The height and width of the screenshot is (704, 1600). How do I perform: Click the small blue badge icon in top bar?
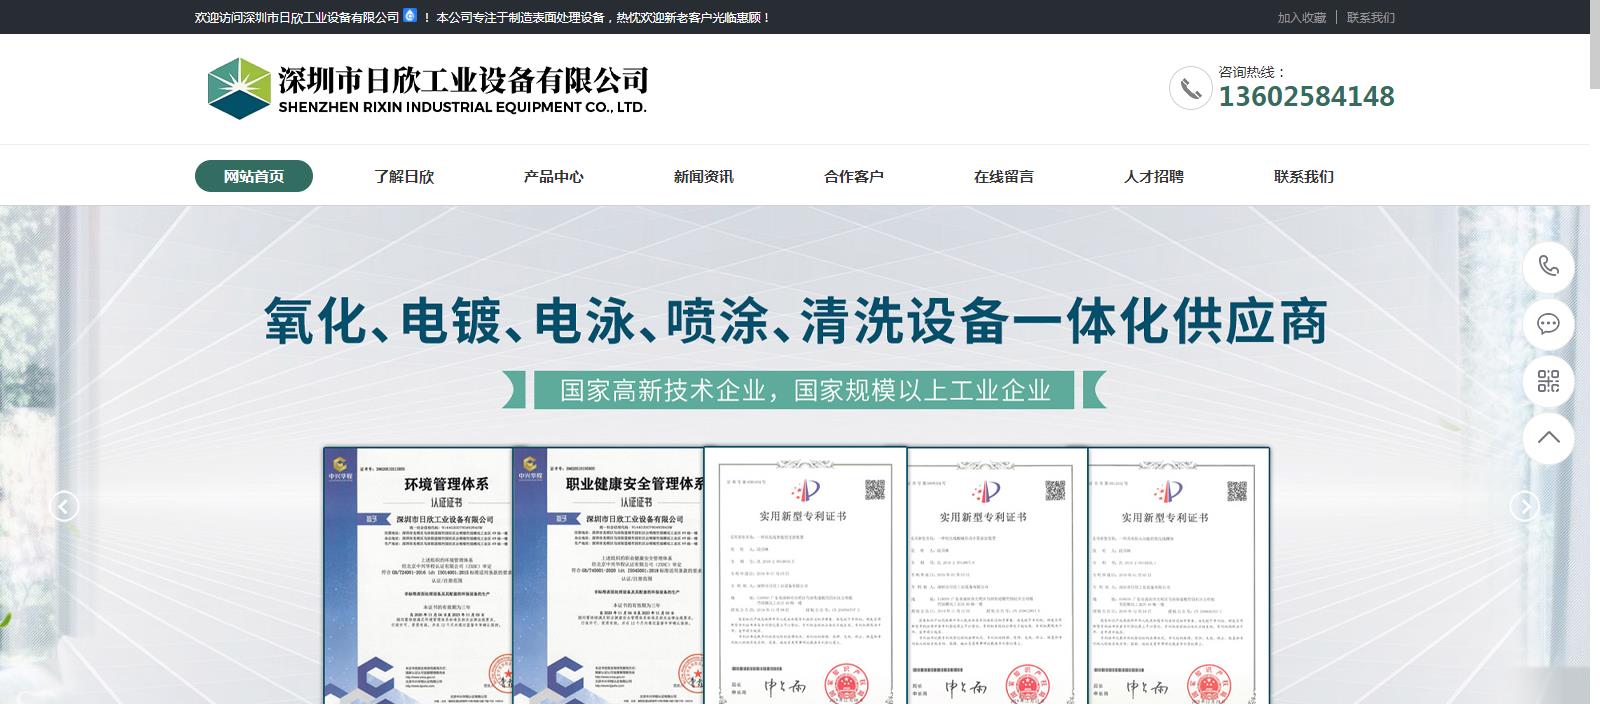[x=409, y=16]
